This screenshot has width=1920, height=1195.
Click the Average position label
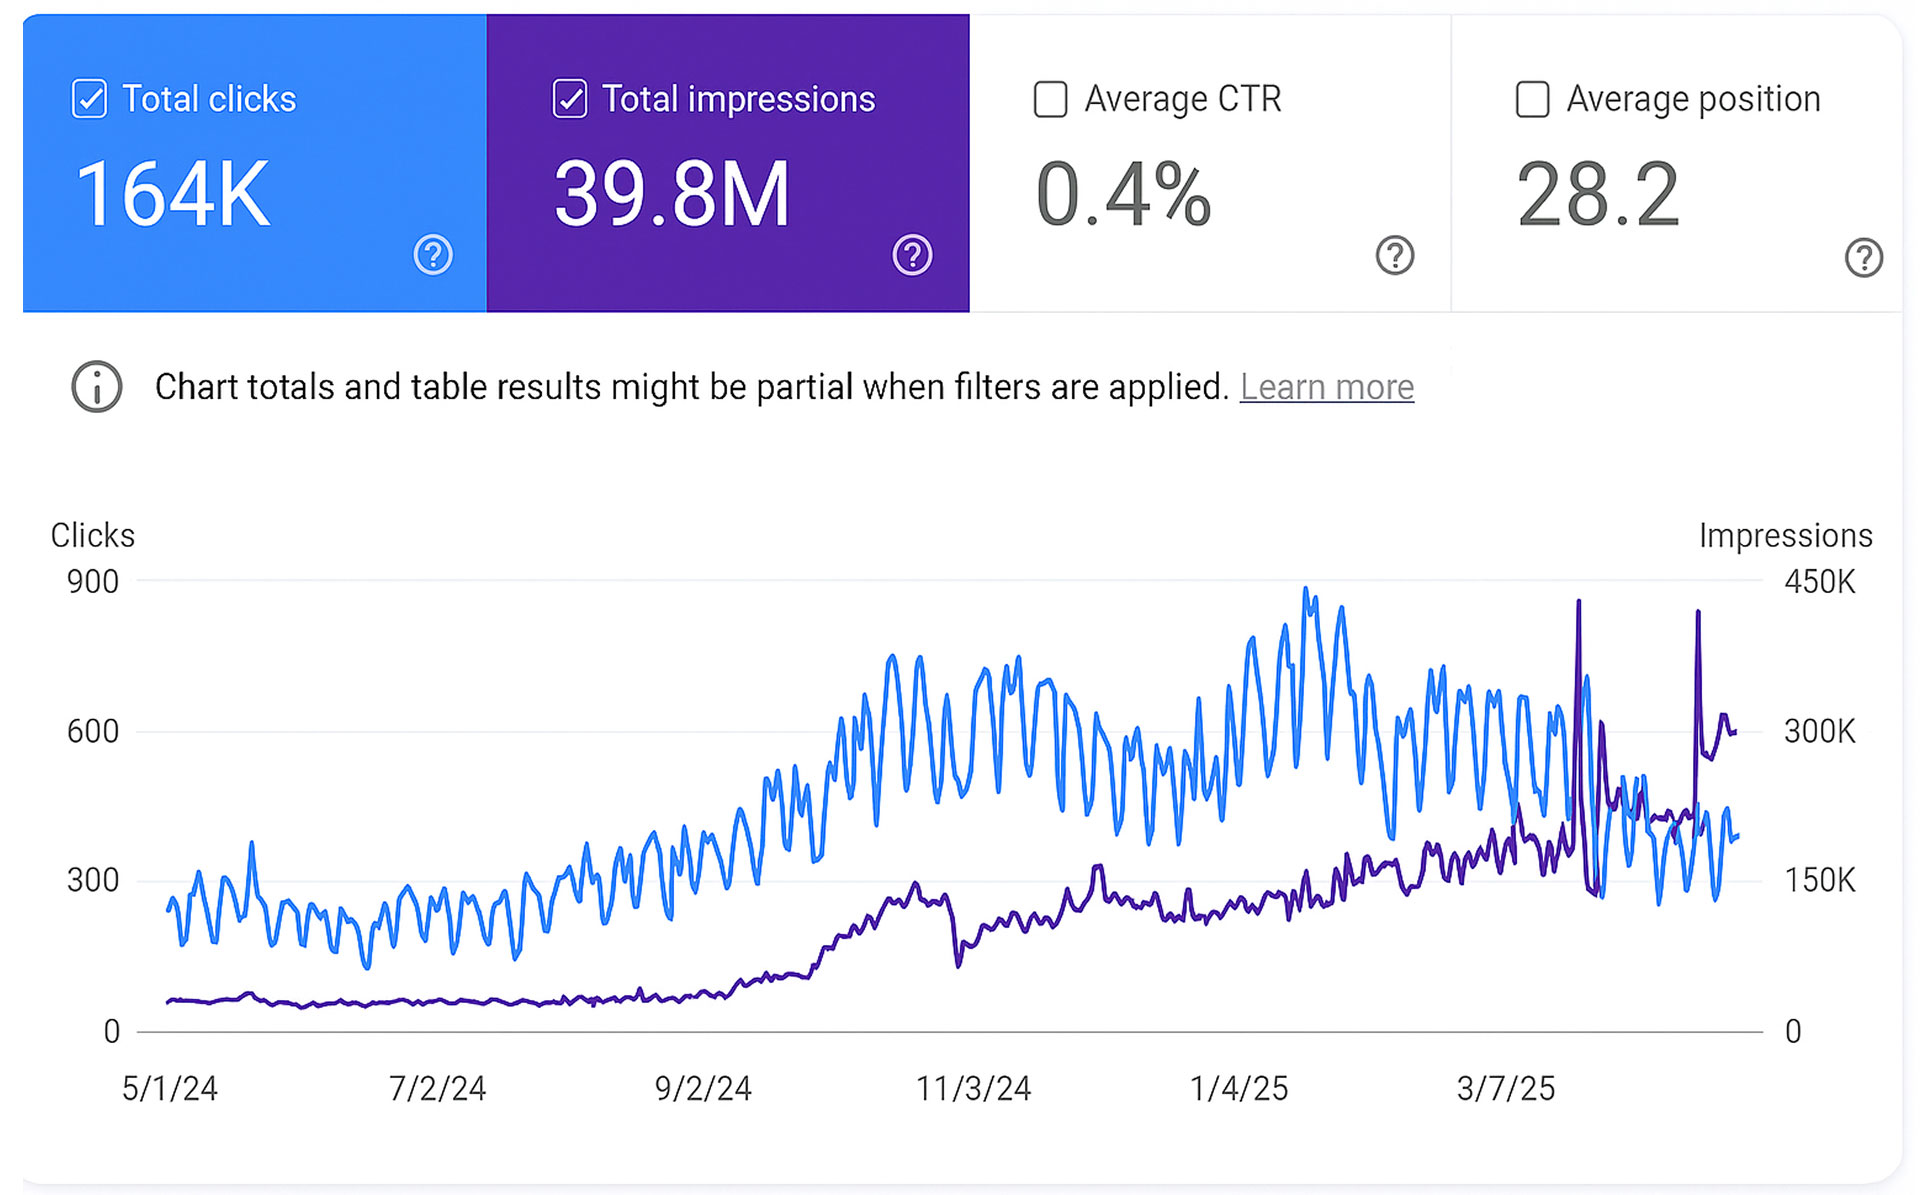tap(1694, 99)
